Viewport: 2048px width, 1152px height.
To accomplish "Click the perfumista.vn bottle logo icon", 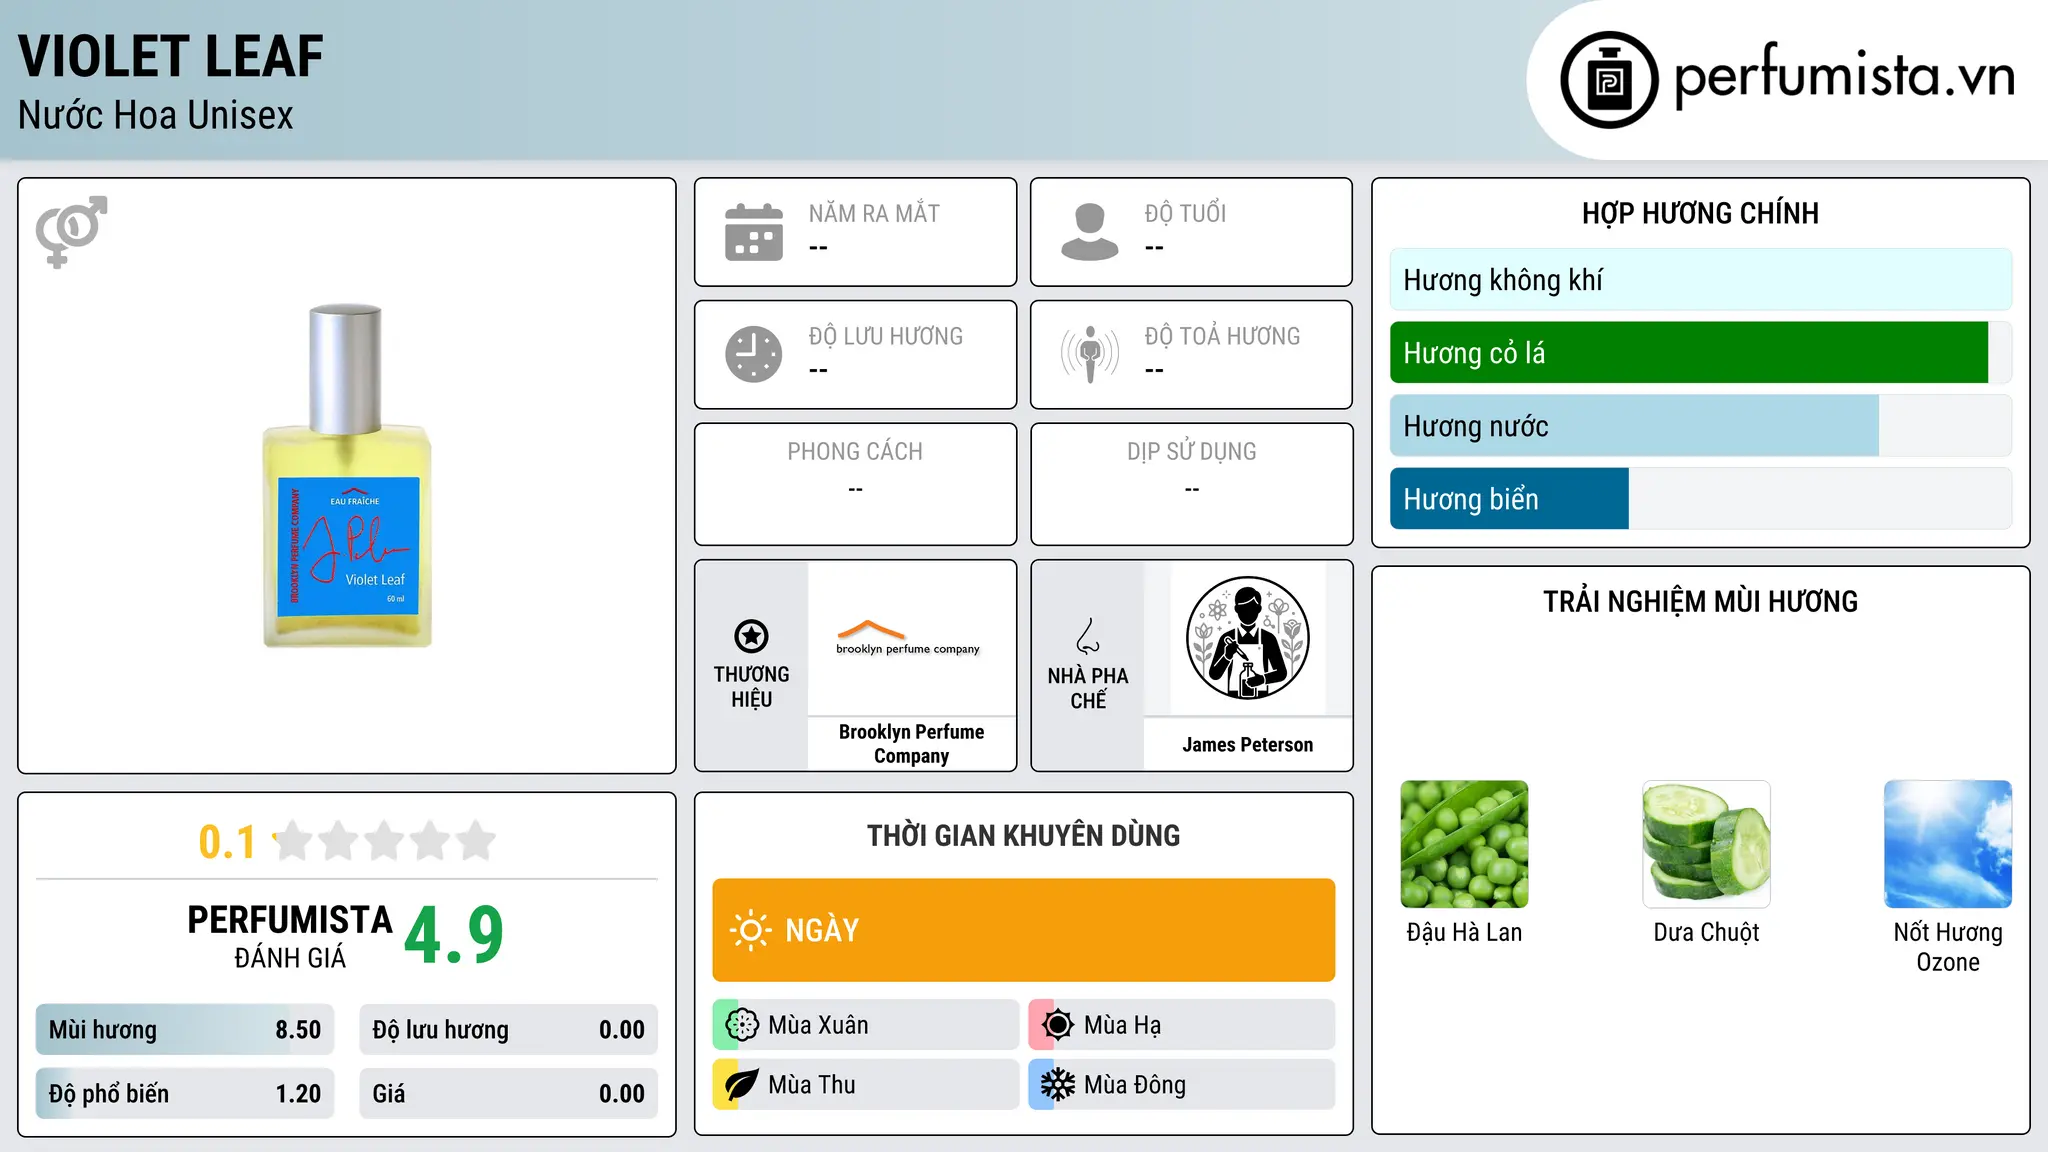I will pyautogui.click(x=1609, y=80).
